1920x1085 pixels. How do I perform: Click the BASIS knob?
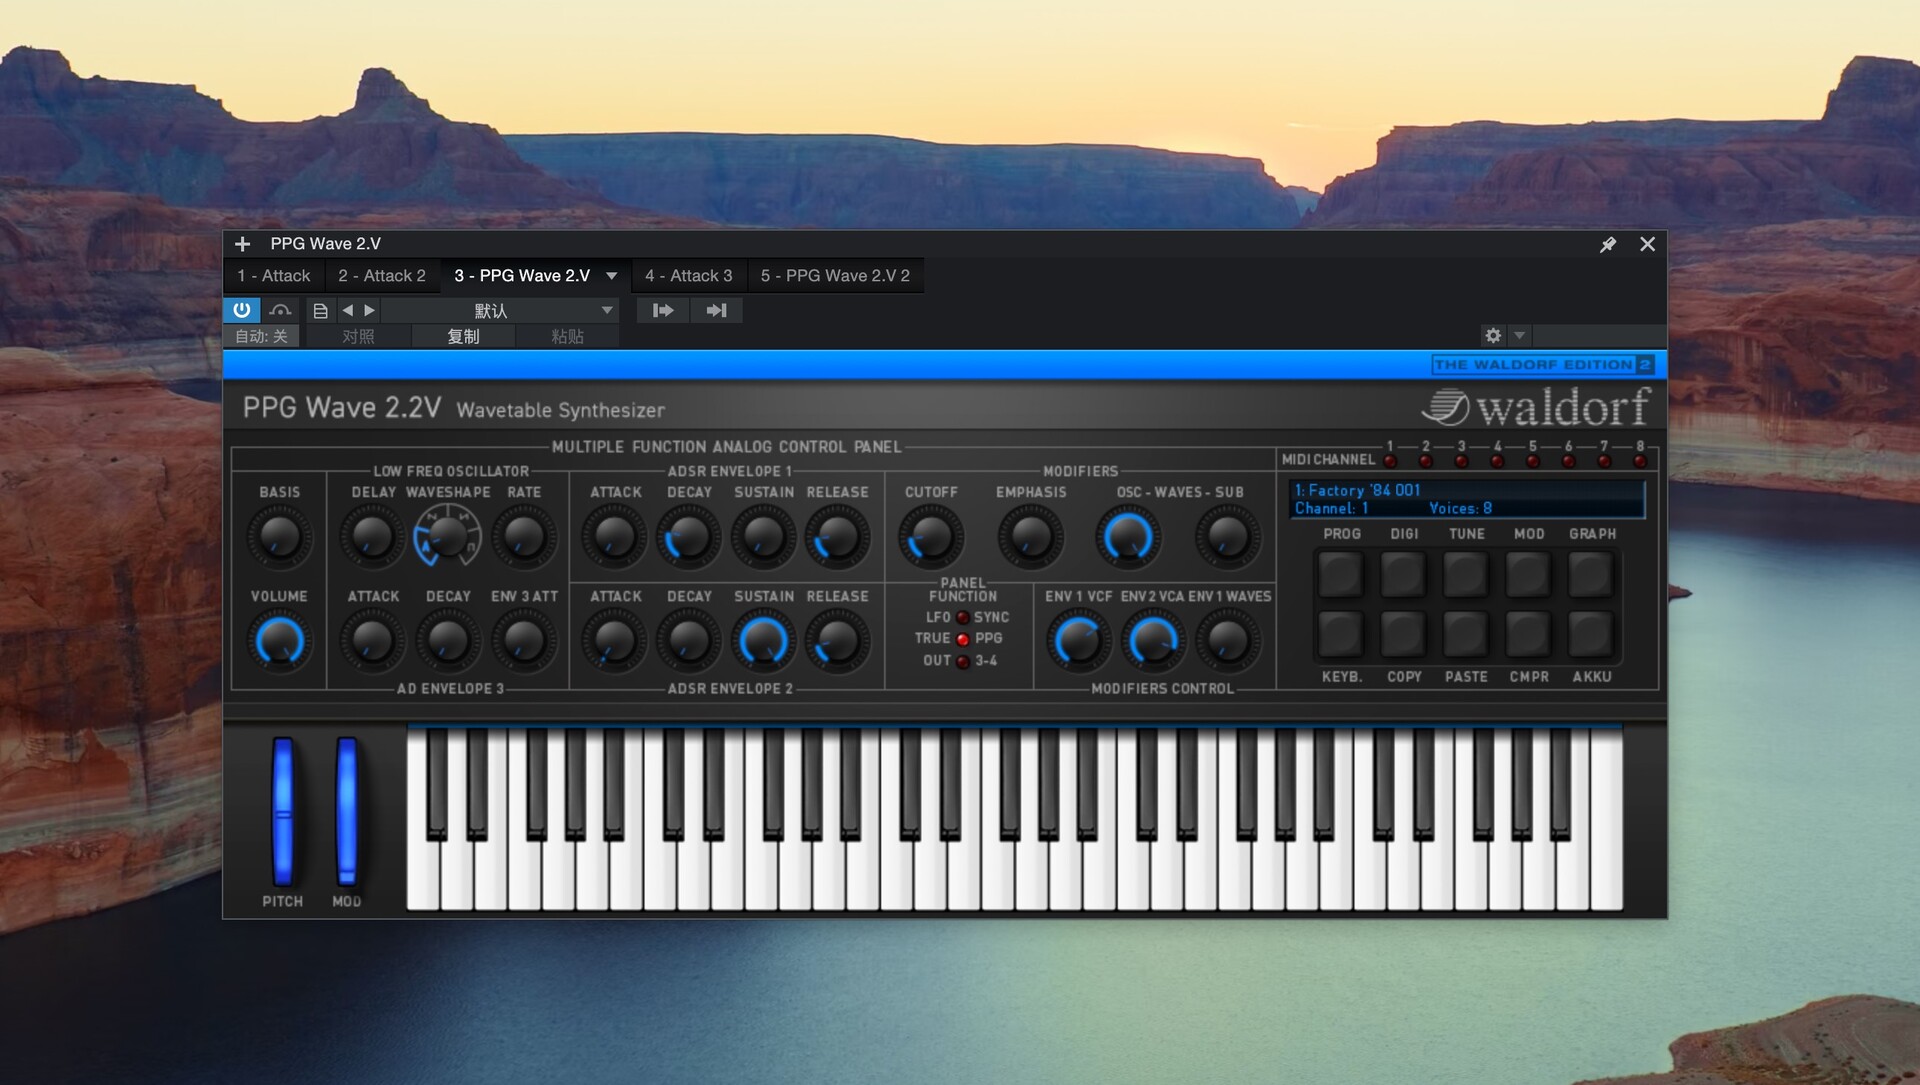279,537
